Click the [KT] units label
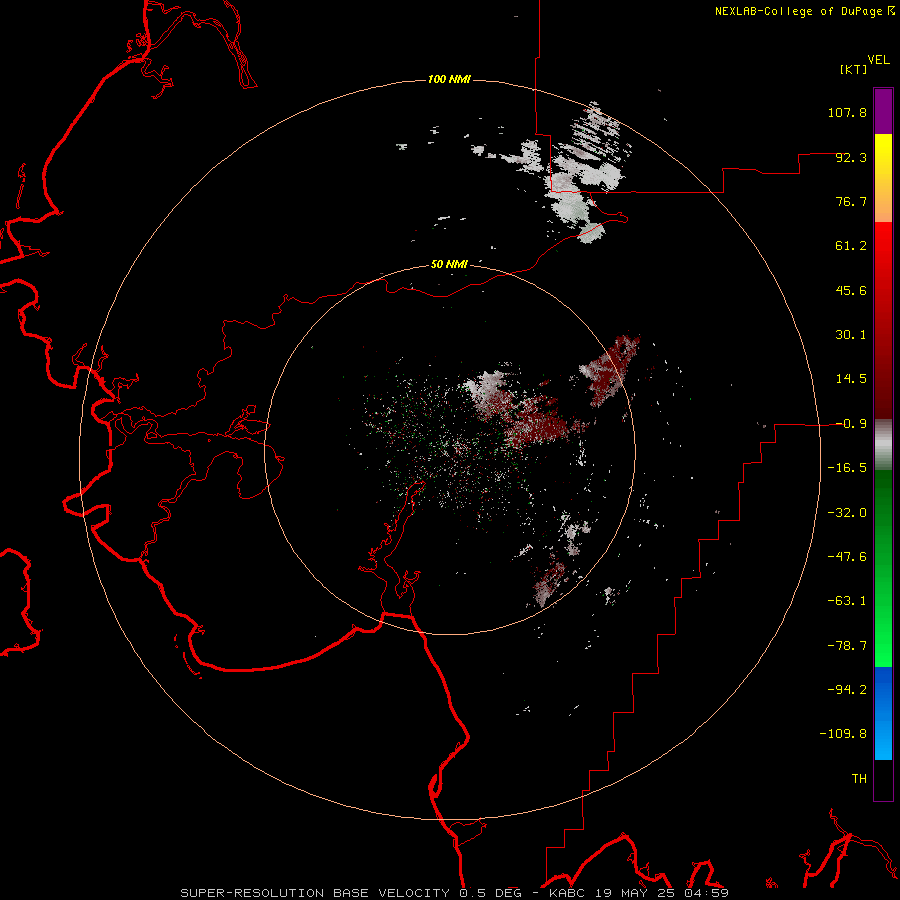This screenshot has width=900, height=900. [853, 69]
